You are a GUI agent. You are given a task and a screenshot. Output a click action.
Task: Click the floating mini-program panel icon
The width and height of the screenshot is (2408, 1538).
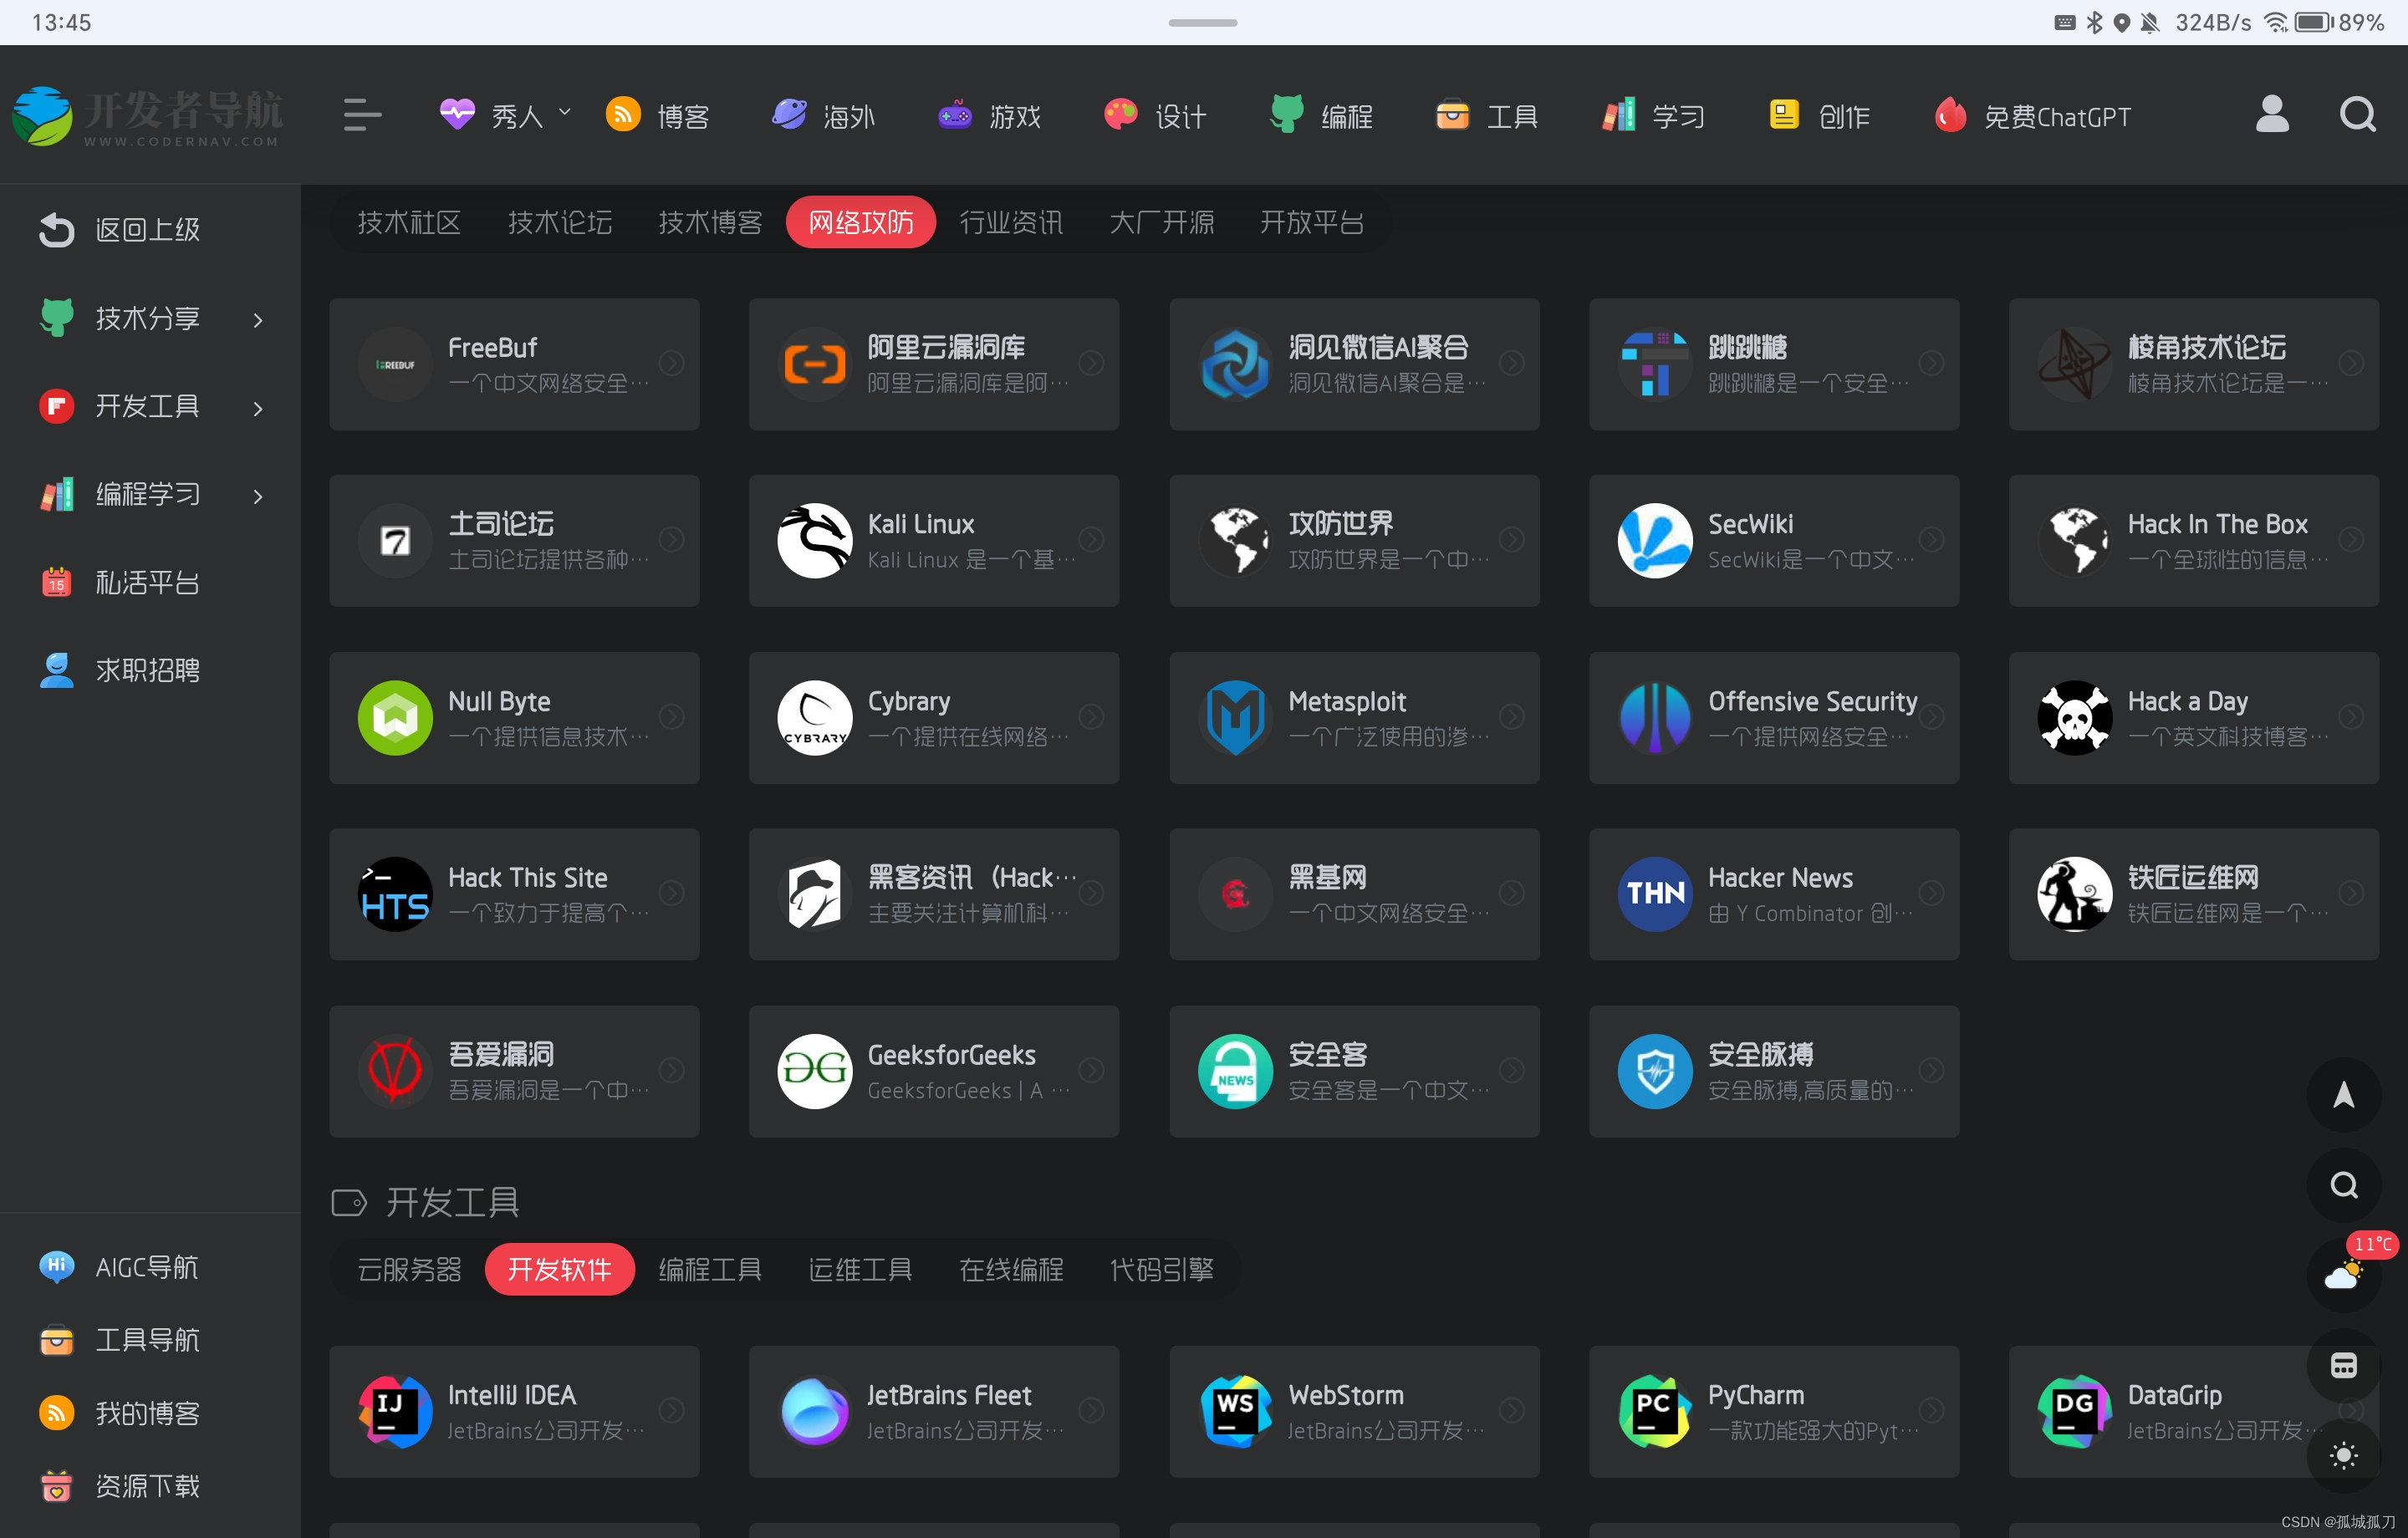pyautogui.click(x=2343, y=1365)
